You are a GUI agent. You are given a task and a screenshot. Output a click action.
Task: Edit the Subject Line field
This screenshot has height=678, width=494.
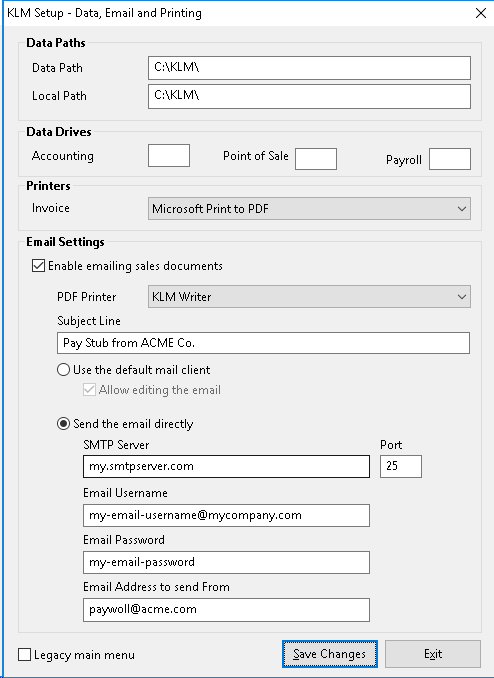(x=263, y=343)
